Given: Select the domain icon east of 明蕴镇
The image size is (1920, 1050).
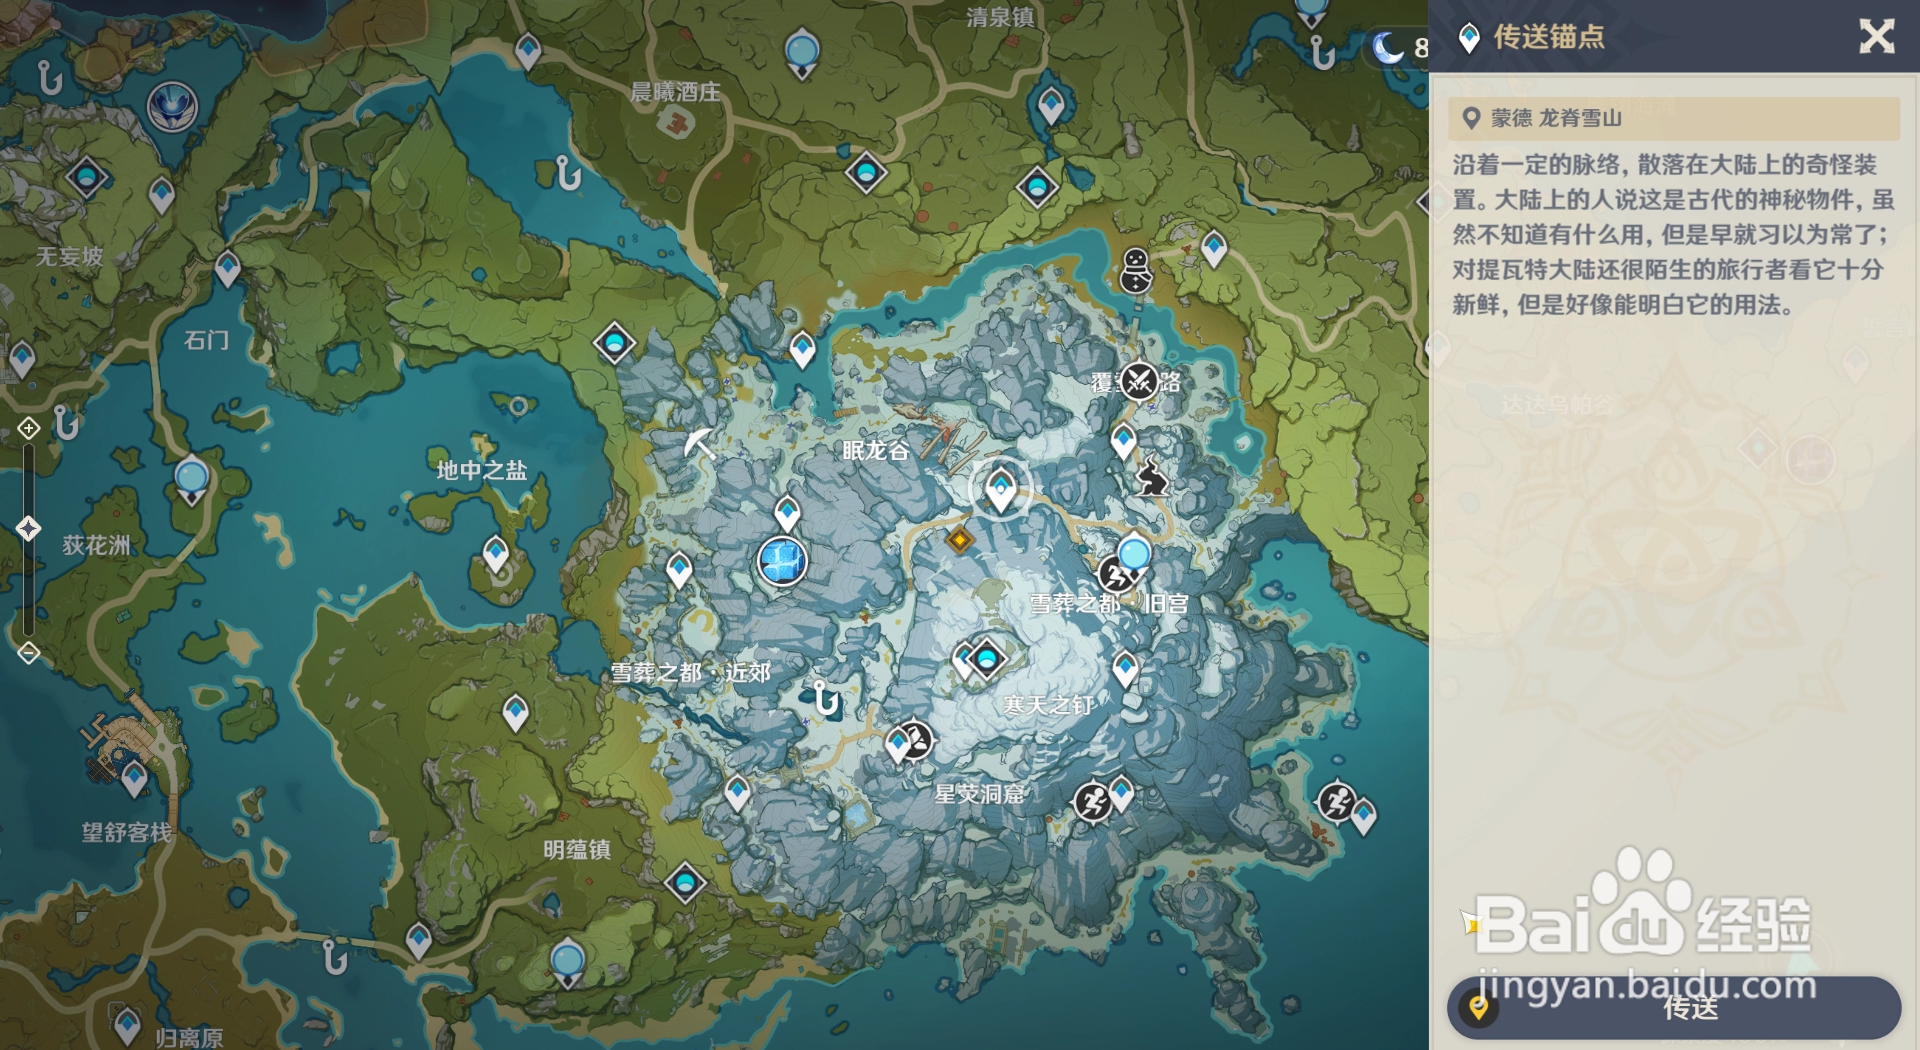Looking at the screenshot, I should click(x=685, y=883).
